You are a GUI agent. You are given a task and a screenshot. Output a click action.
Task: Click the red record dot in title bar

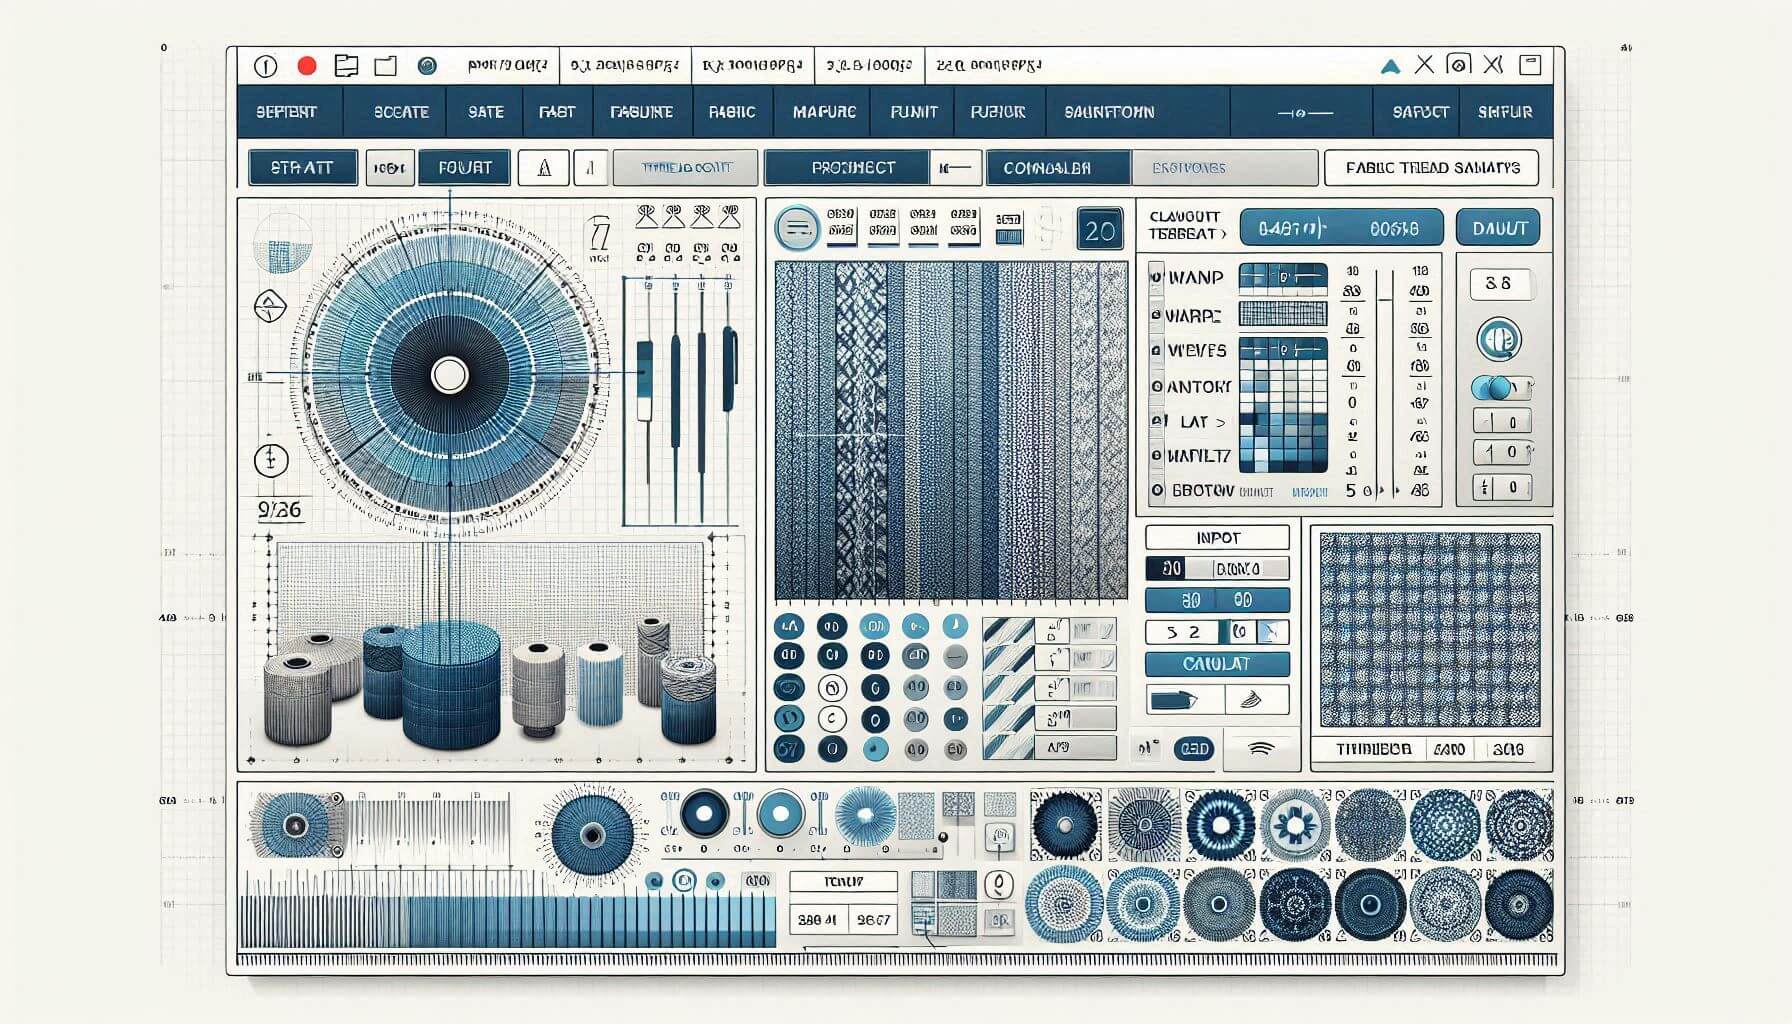pyautogui.click(x=307, y=66)
